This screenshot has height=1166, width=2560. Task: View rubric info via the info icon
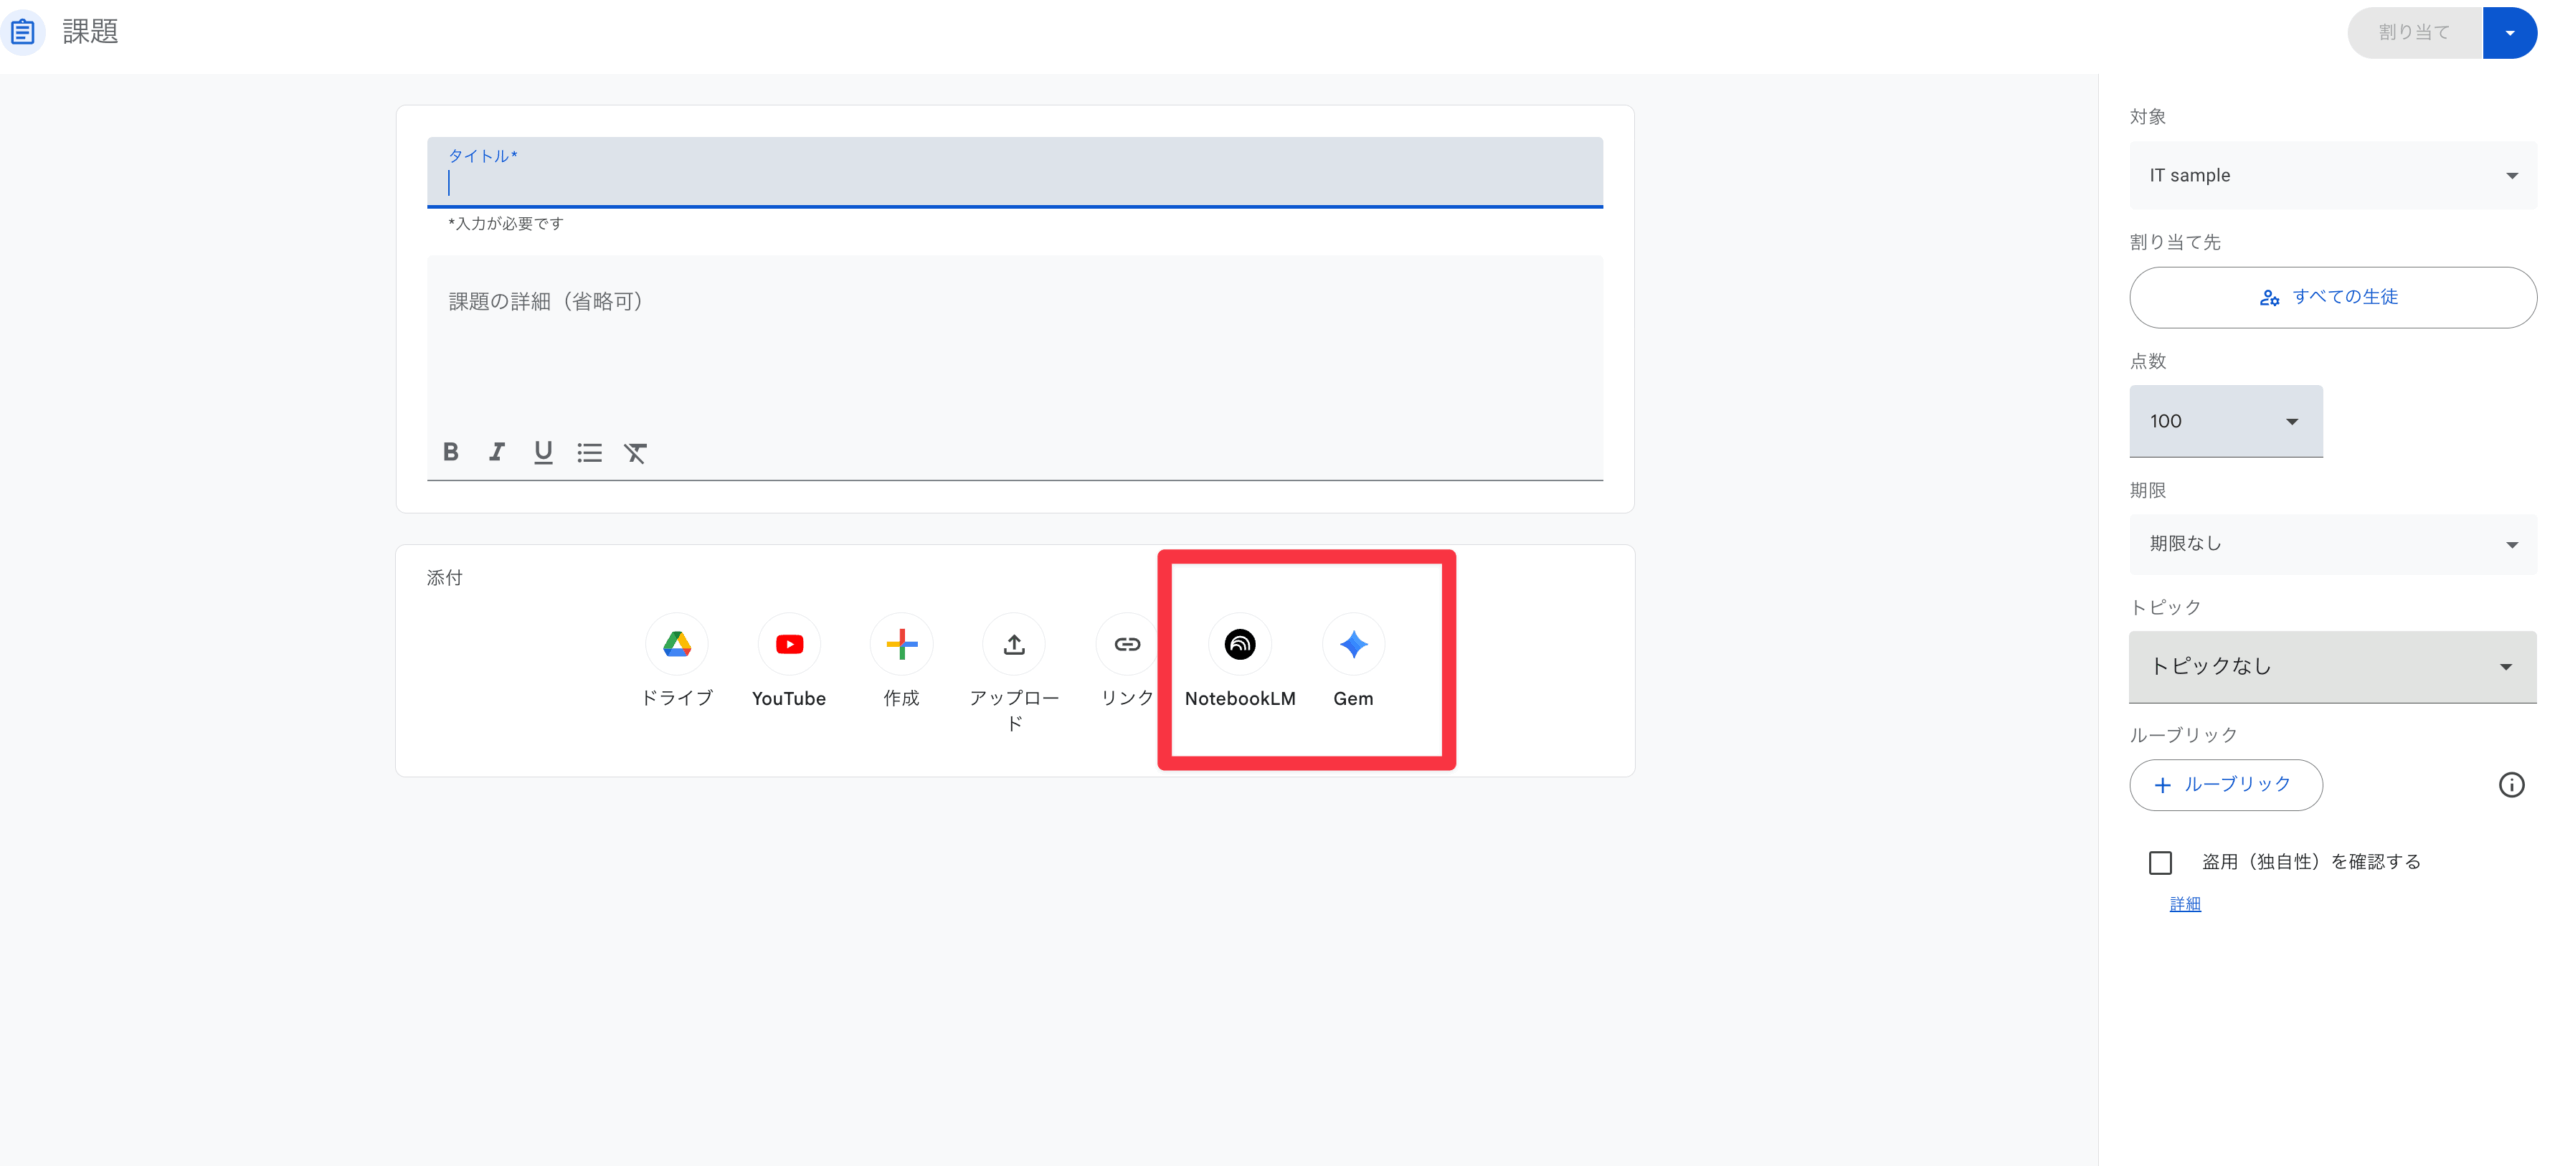pos(2512,785)
